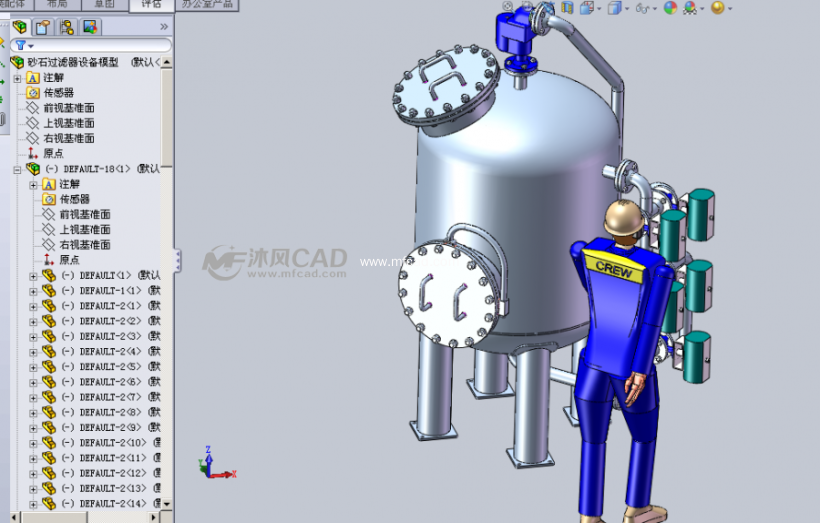The width and height of the screenshot is (820, 523).
Task: Collapse the DEFAULT-18<1> subassembly node
Action: click(17, 169)
